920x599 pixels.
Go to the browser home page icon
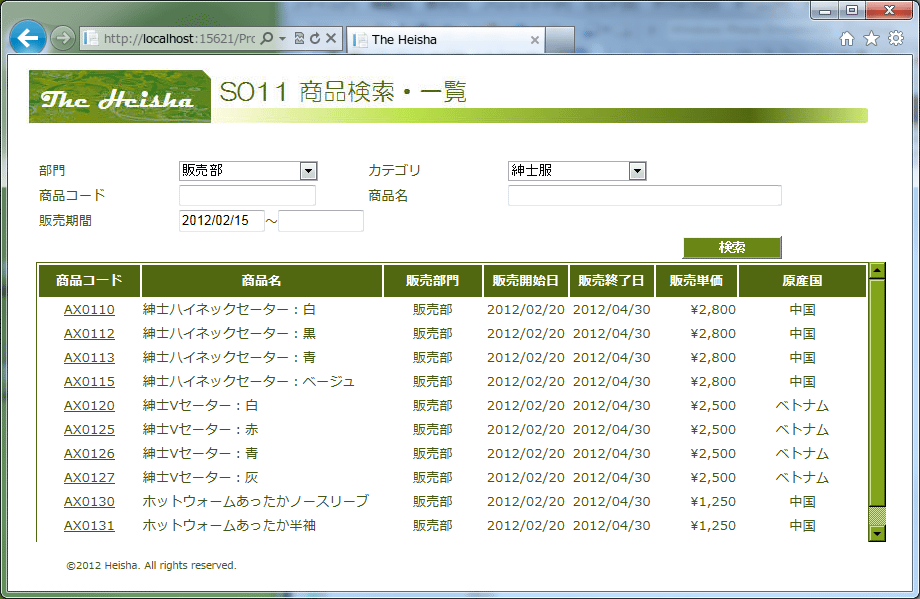click(x=847, y=39)
